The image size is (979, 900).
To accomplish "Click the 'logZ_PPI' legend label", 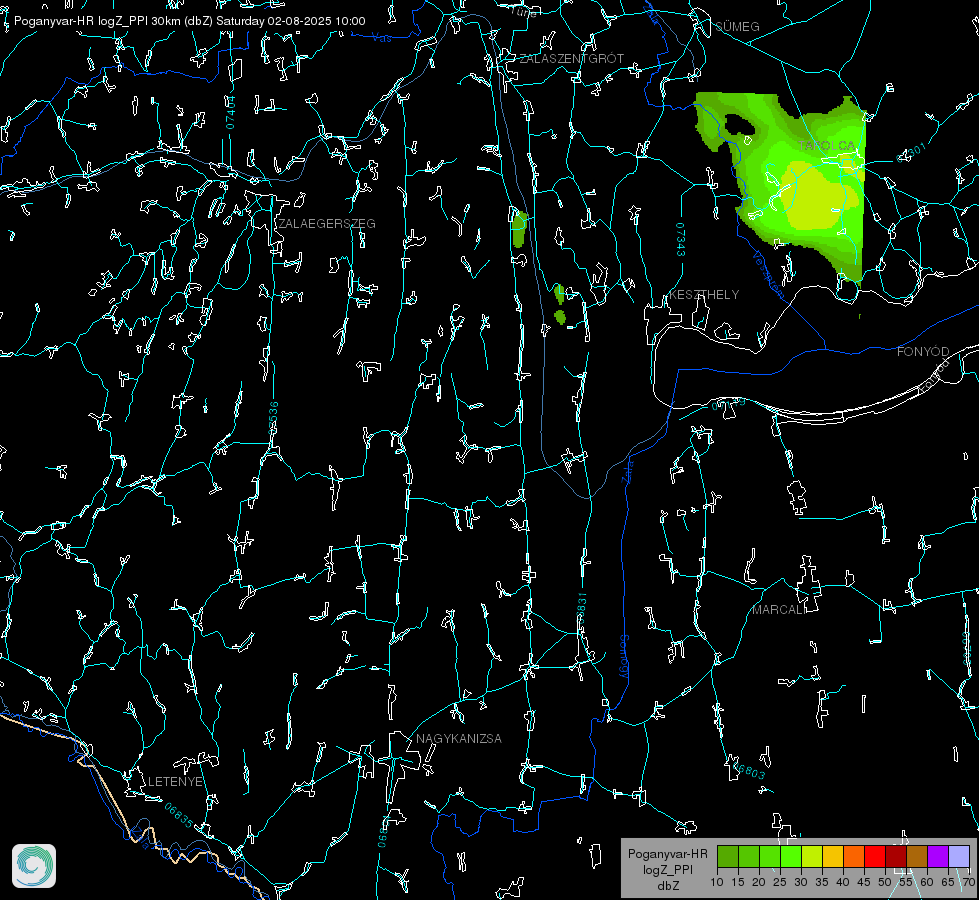I will tap(667, 869).
